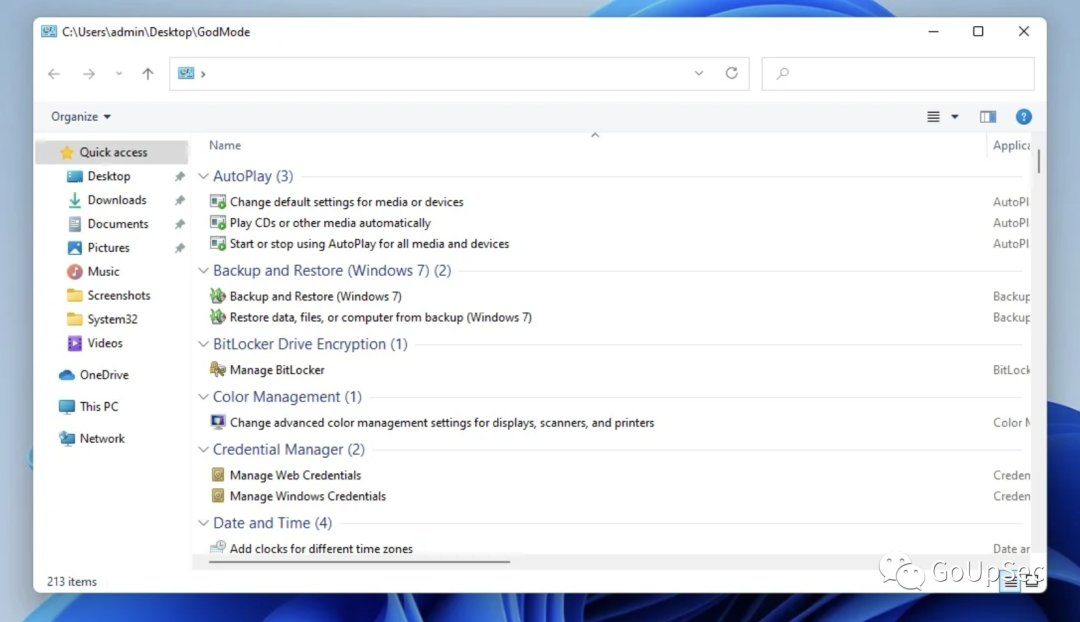Open help with the question mark icon
1080x622 pixels.
[x=1024, y=116]
